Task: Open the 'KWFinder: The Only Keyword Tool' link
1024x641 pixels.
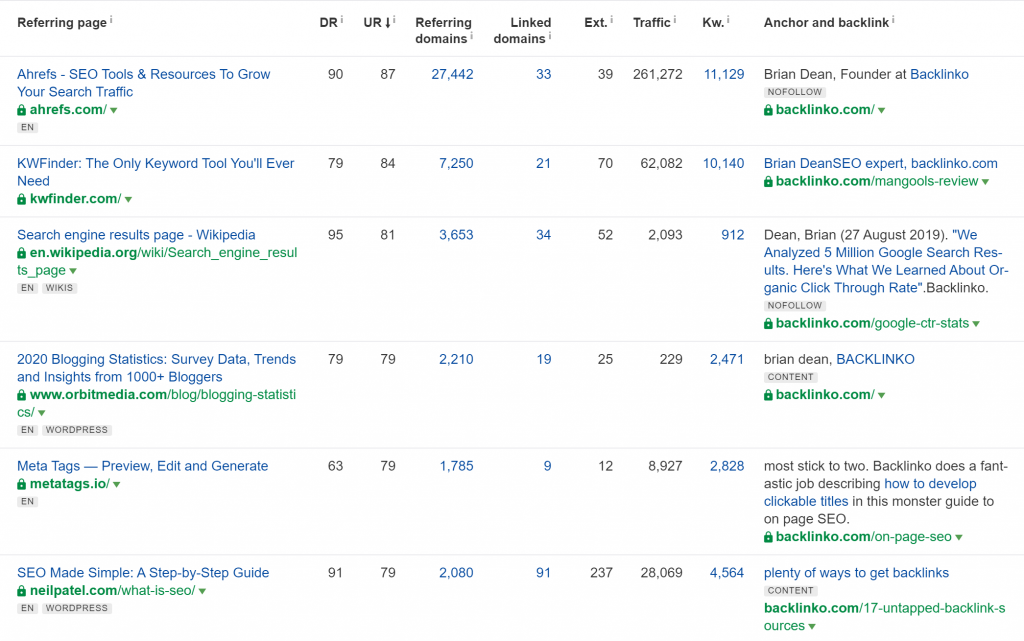Action: click(x=155, y=172)
